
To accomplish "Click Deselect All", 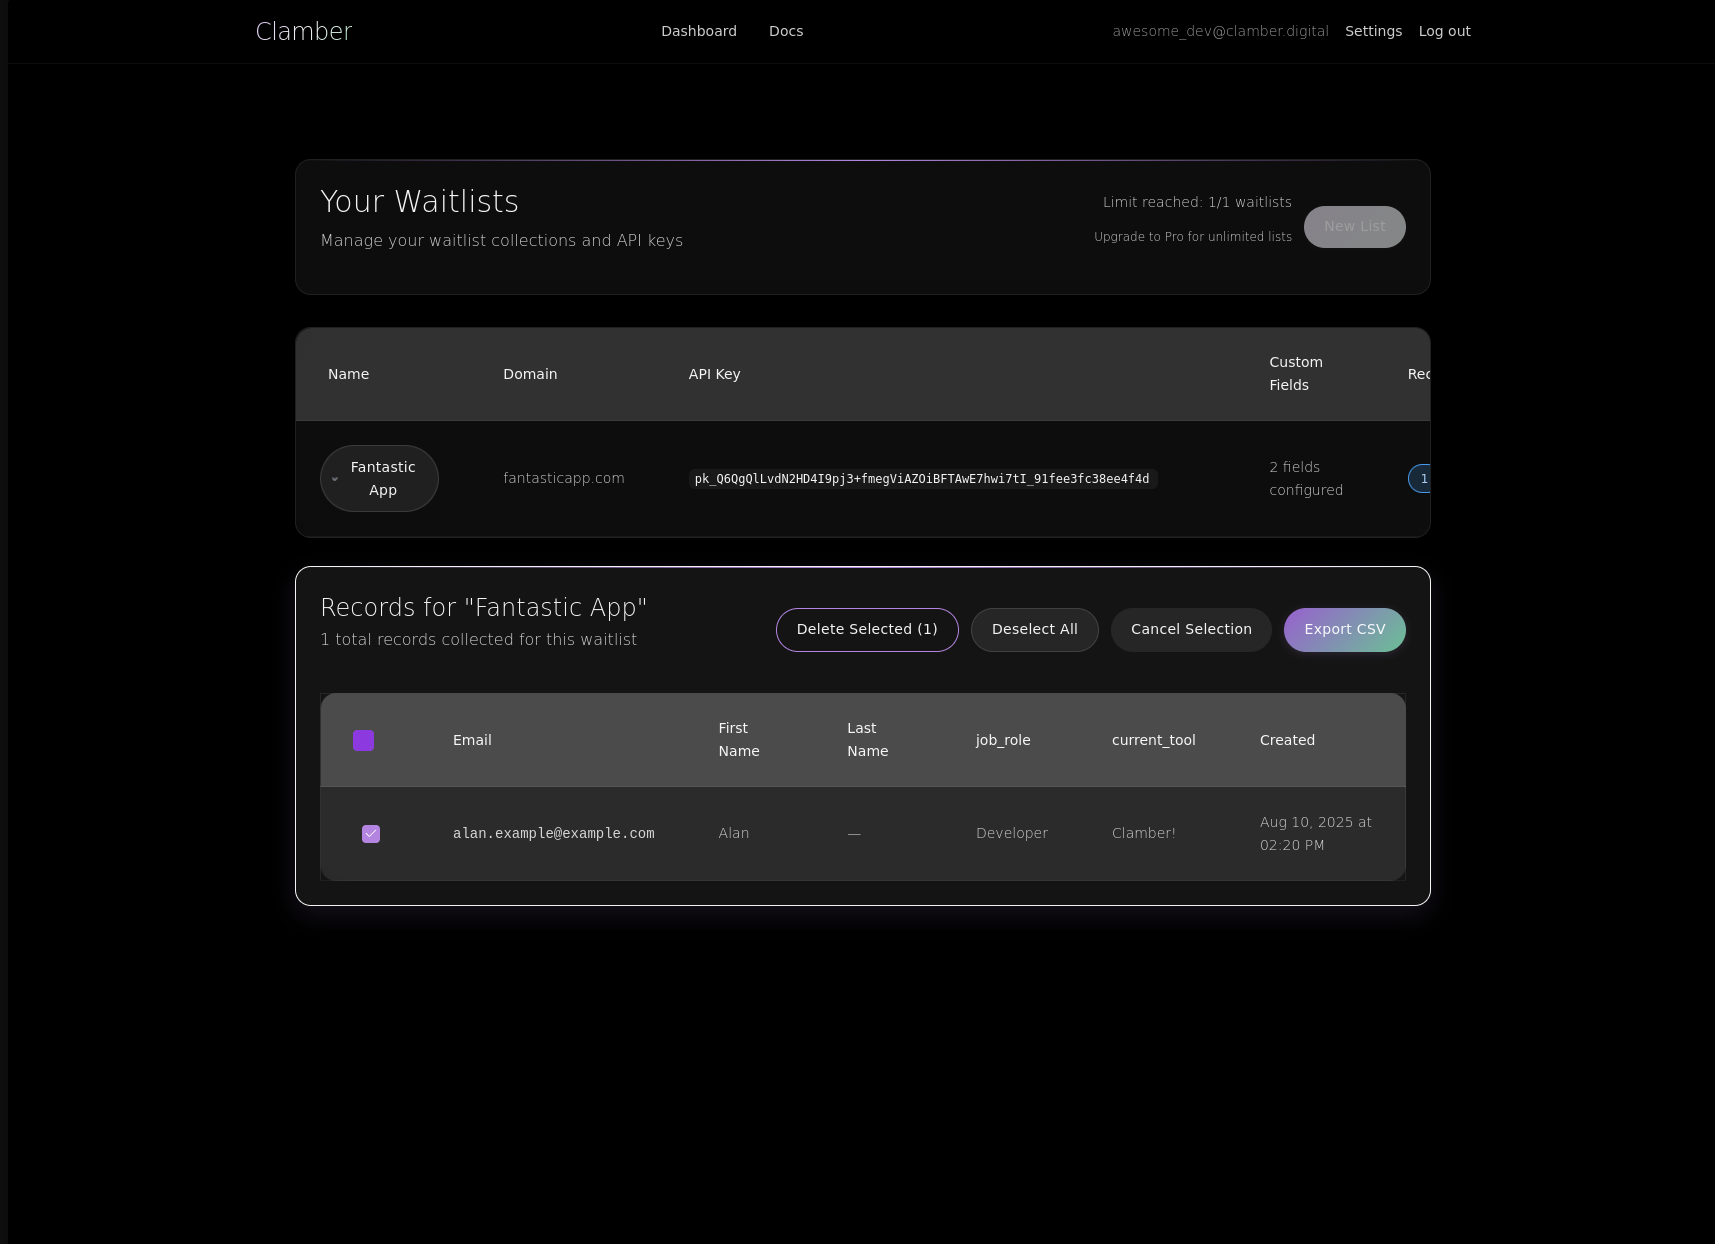I will click(1034, 630).
